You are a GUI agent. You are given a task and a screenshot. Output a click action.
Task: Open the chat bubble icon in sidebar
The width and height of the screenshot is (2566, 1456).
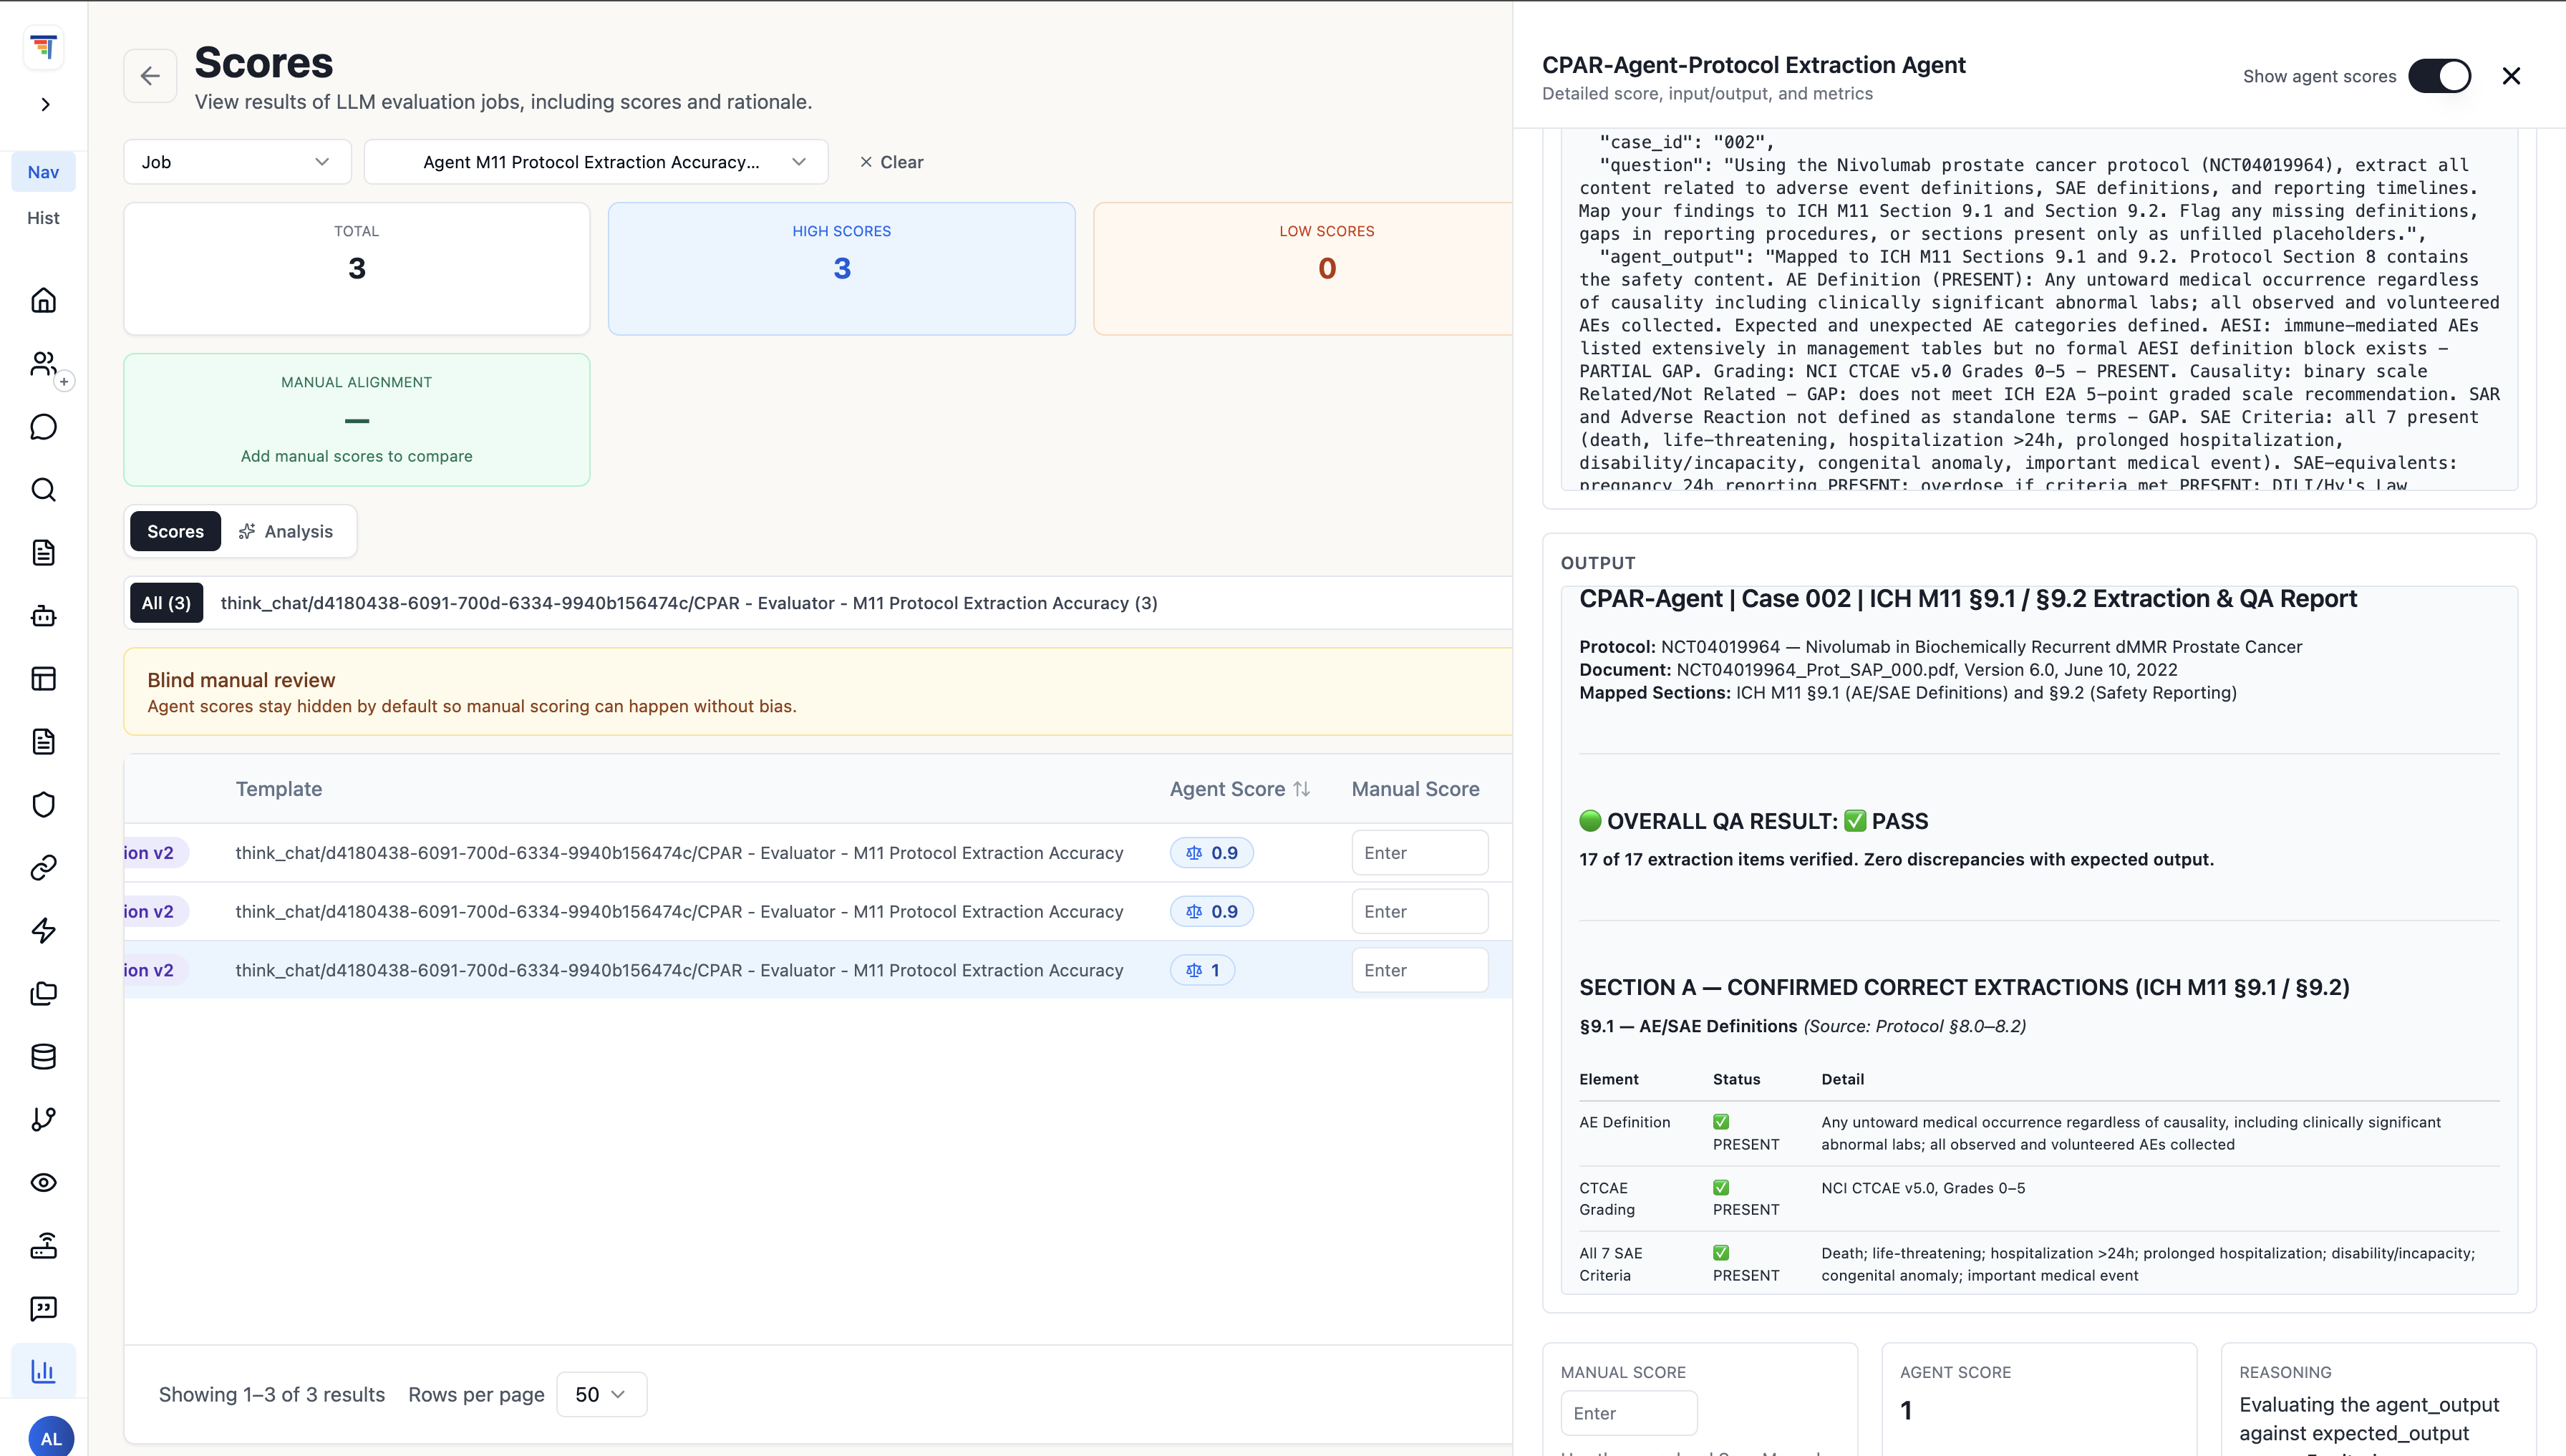pyautogui.click(x=43, y=427)
